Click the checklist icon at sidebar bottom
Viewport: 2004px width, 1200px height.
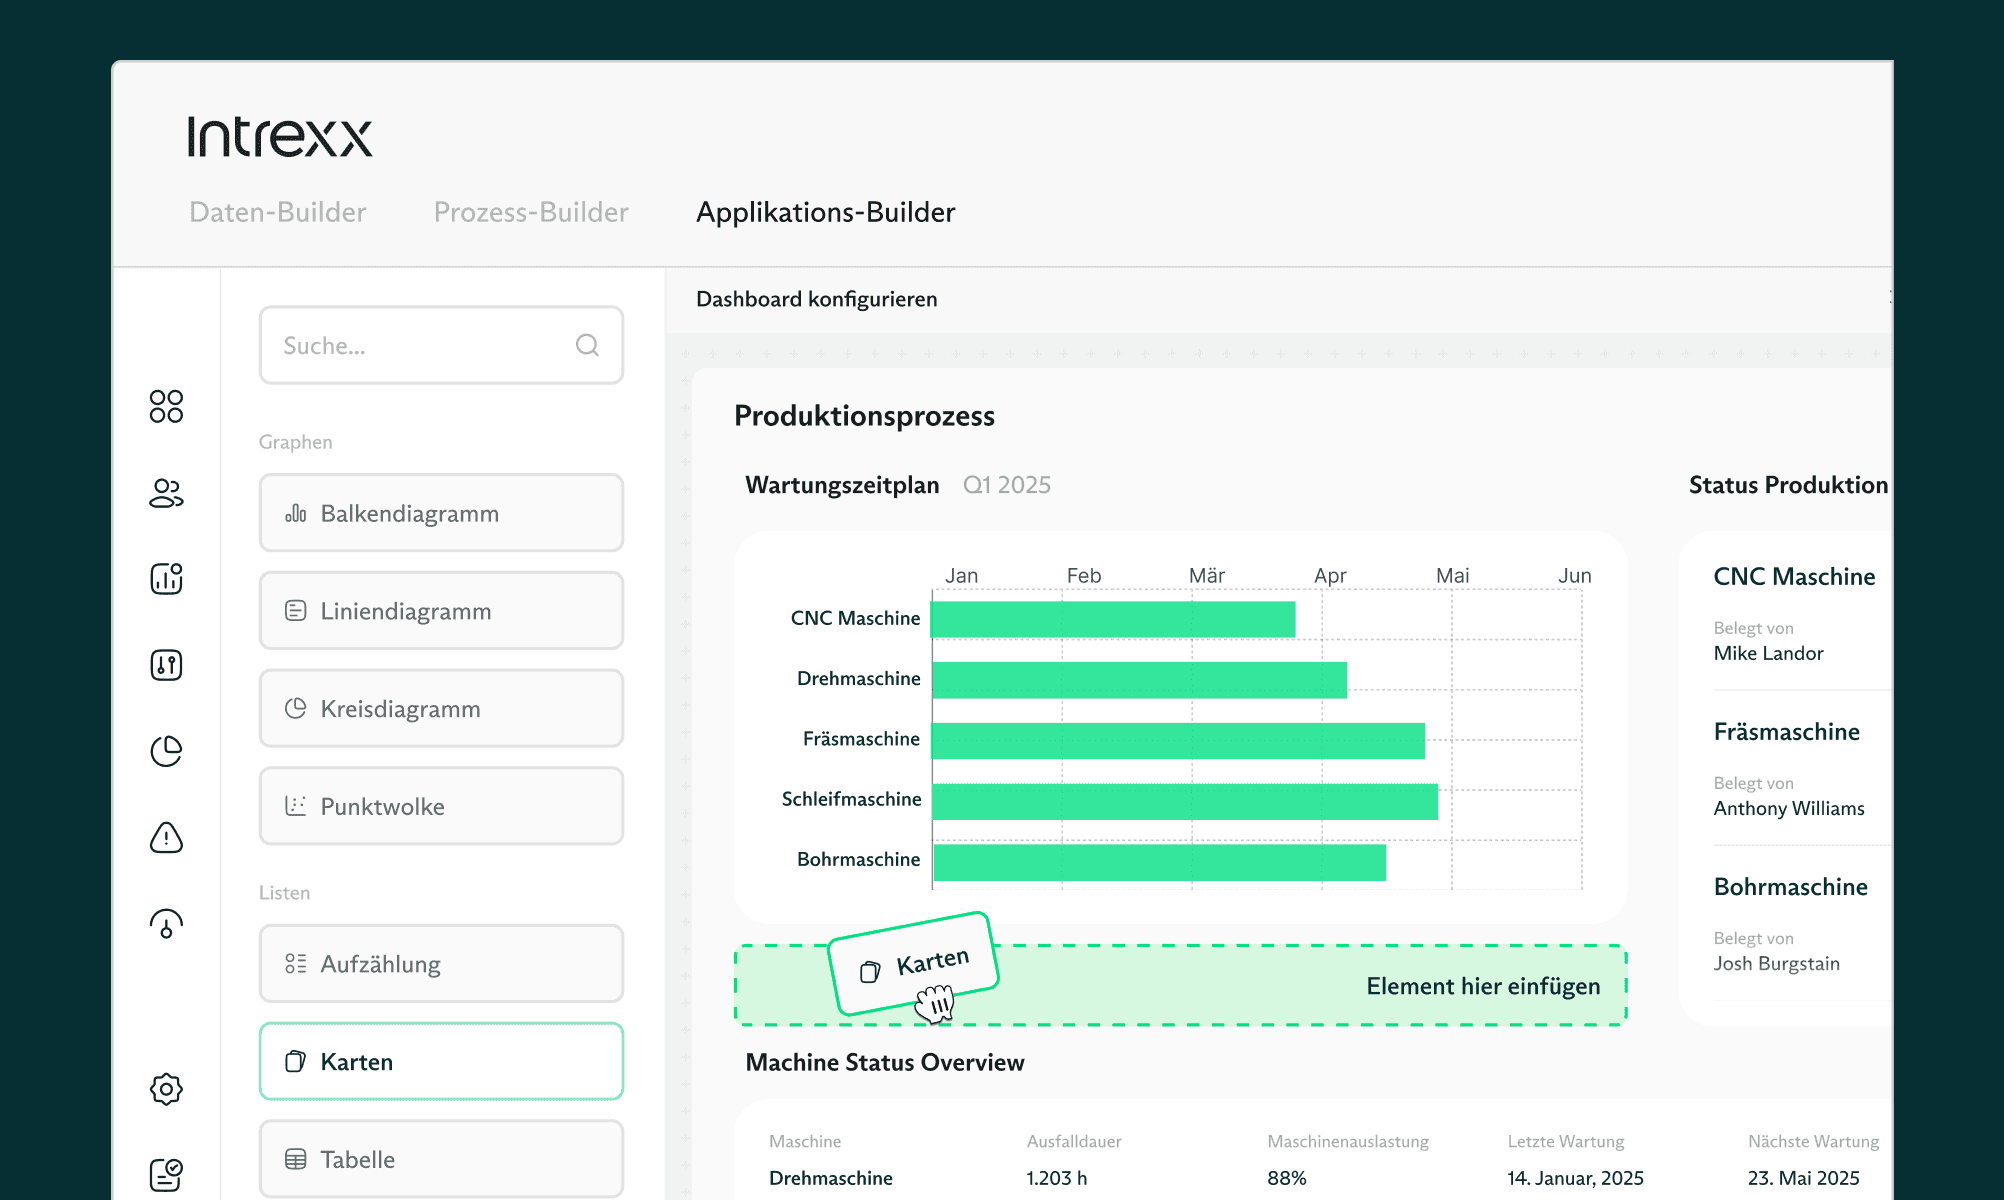click(166, 1174)
